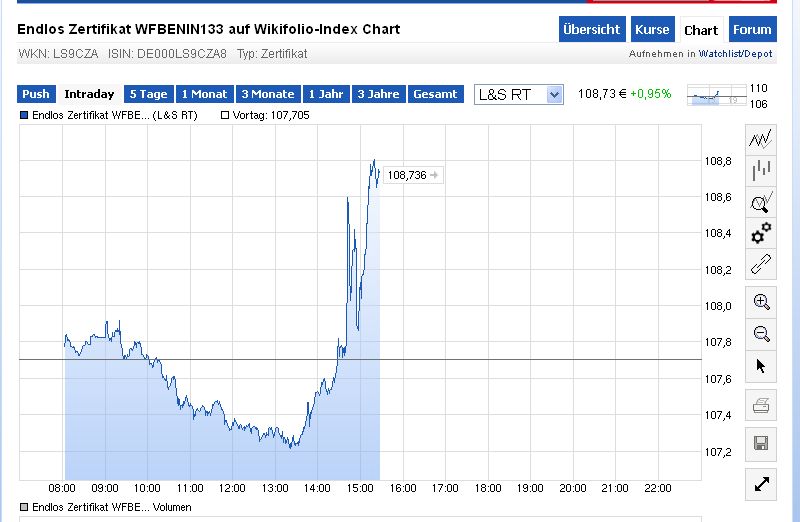800x522 pixels.
Task: Zoom out with the minus magnifier
Action: click(x=761, y=334)
